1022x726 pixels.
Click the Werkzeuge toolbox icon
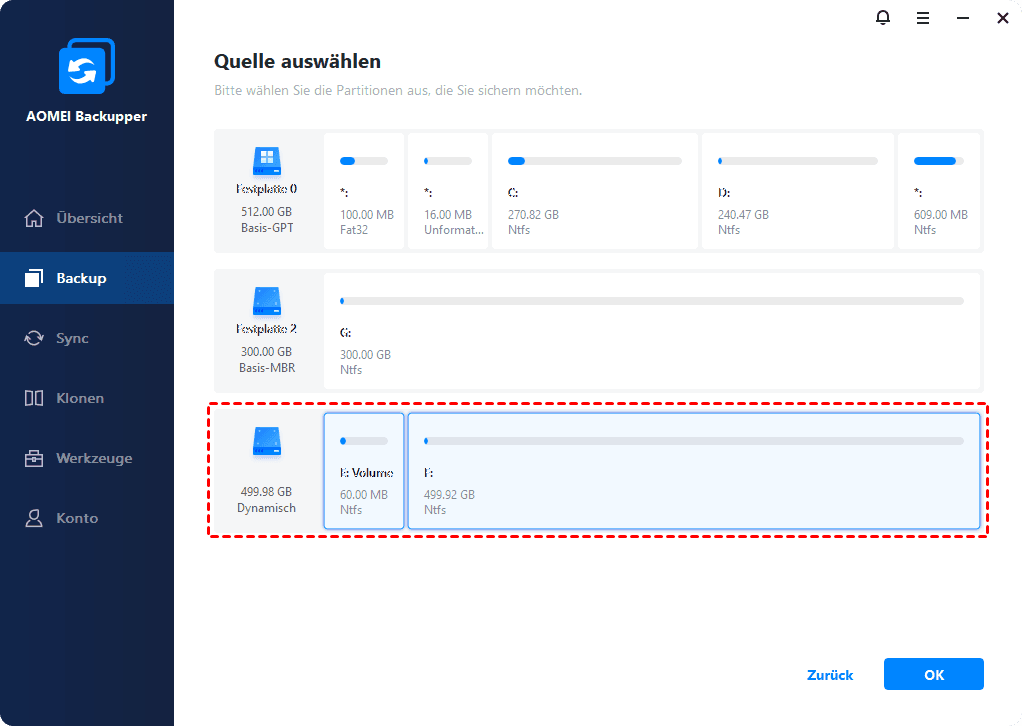(x=34, y=458)
